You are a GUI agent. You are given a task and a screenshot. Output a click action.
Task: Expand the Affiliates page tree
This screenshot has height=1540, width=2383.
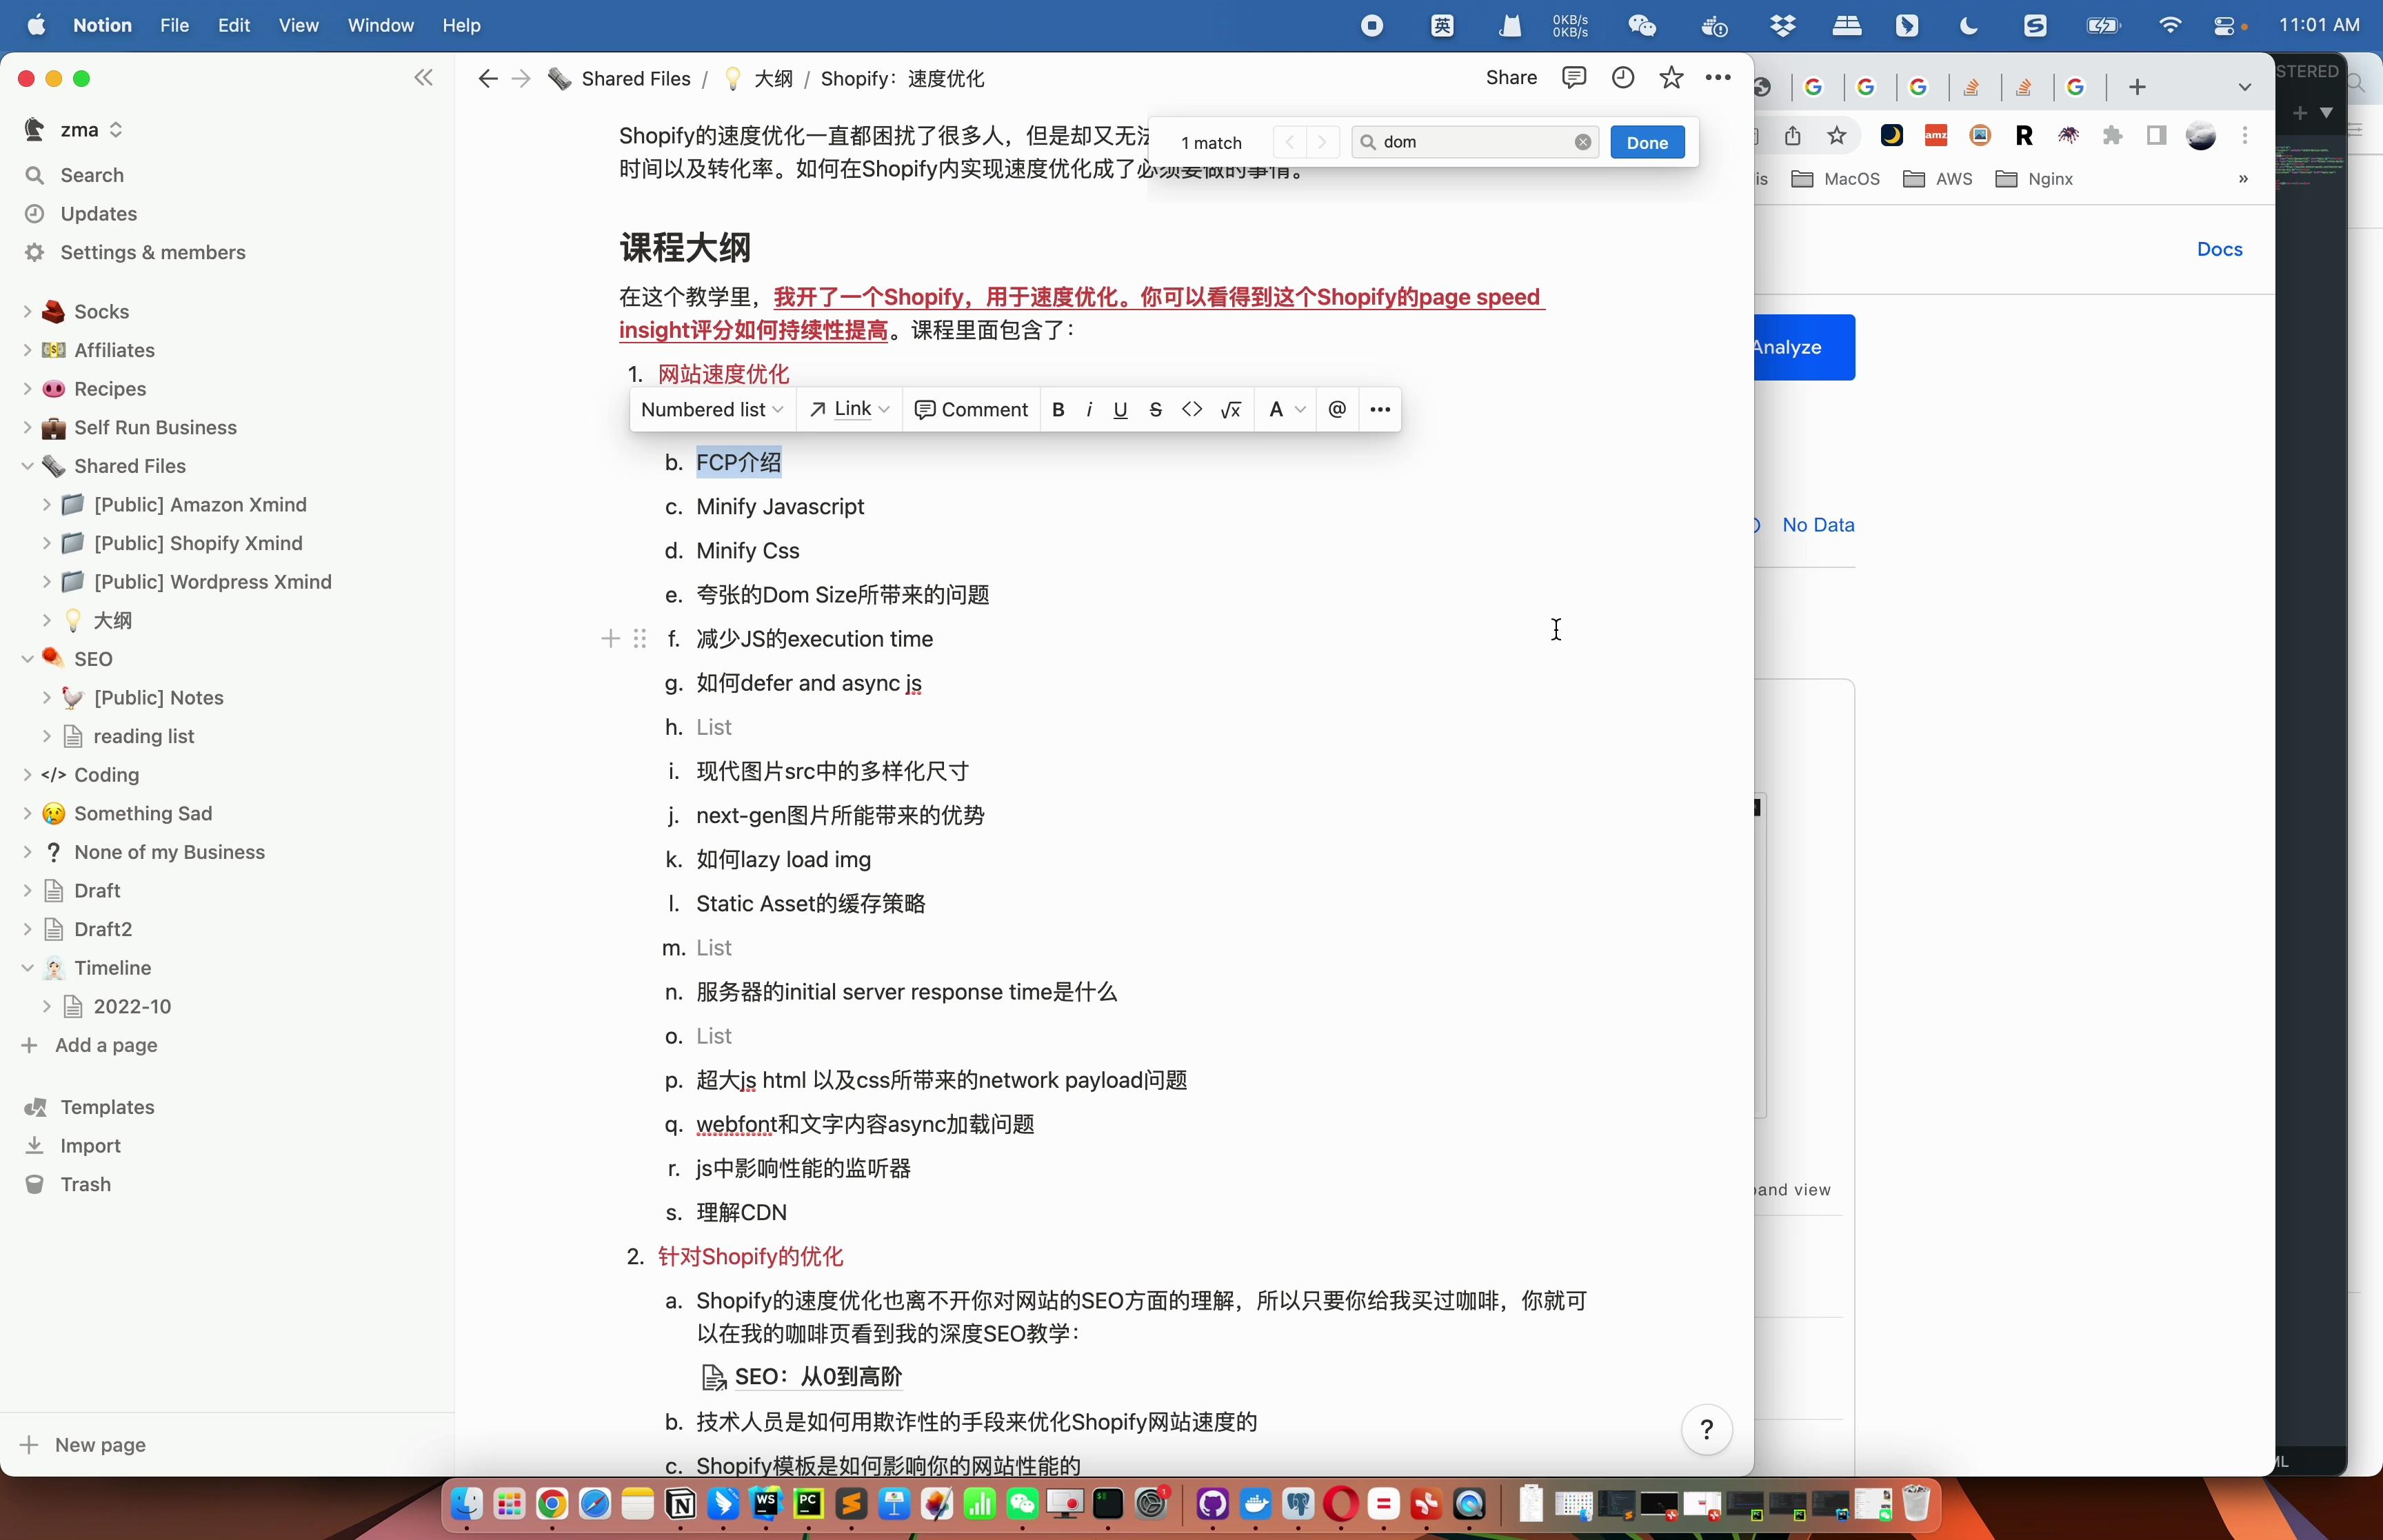(x=27, y=350)
